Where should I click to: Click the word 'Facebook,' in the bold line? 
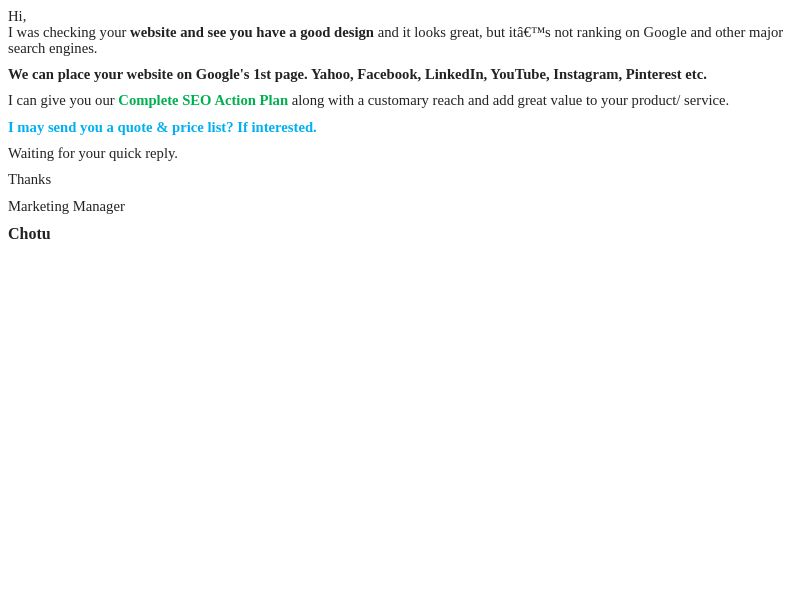tap(389, 74)
